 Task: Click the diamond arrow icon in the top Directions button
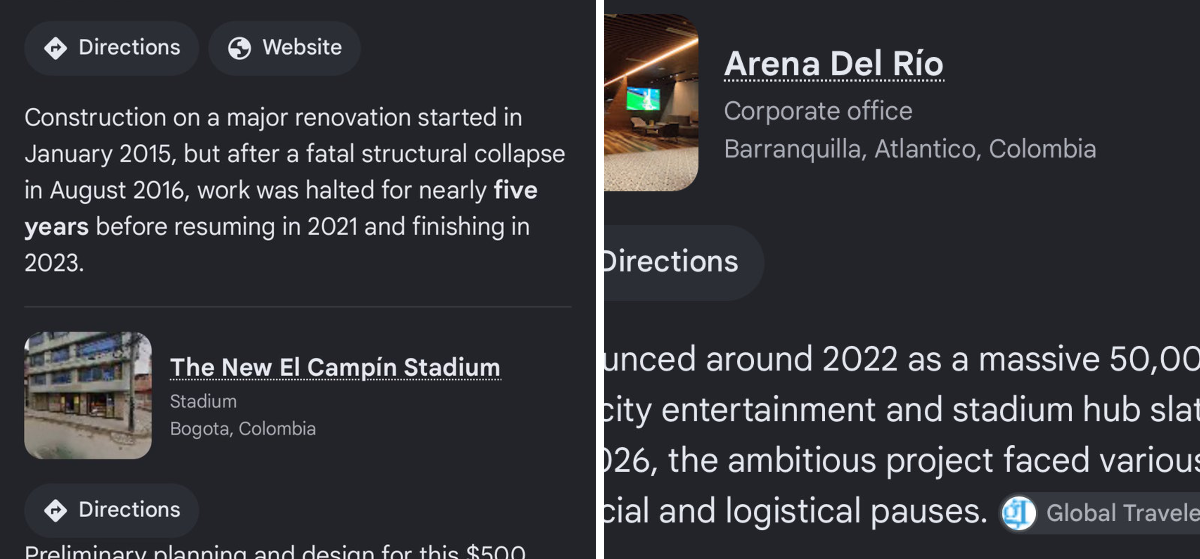(56, 48)
